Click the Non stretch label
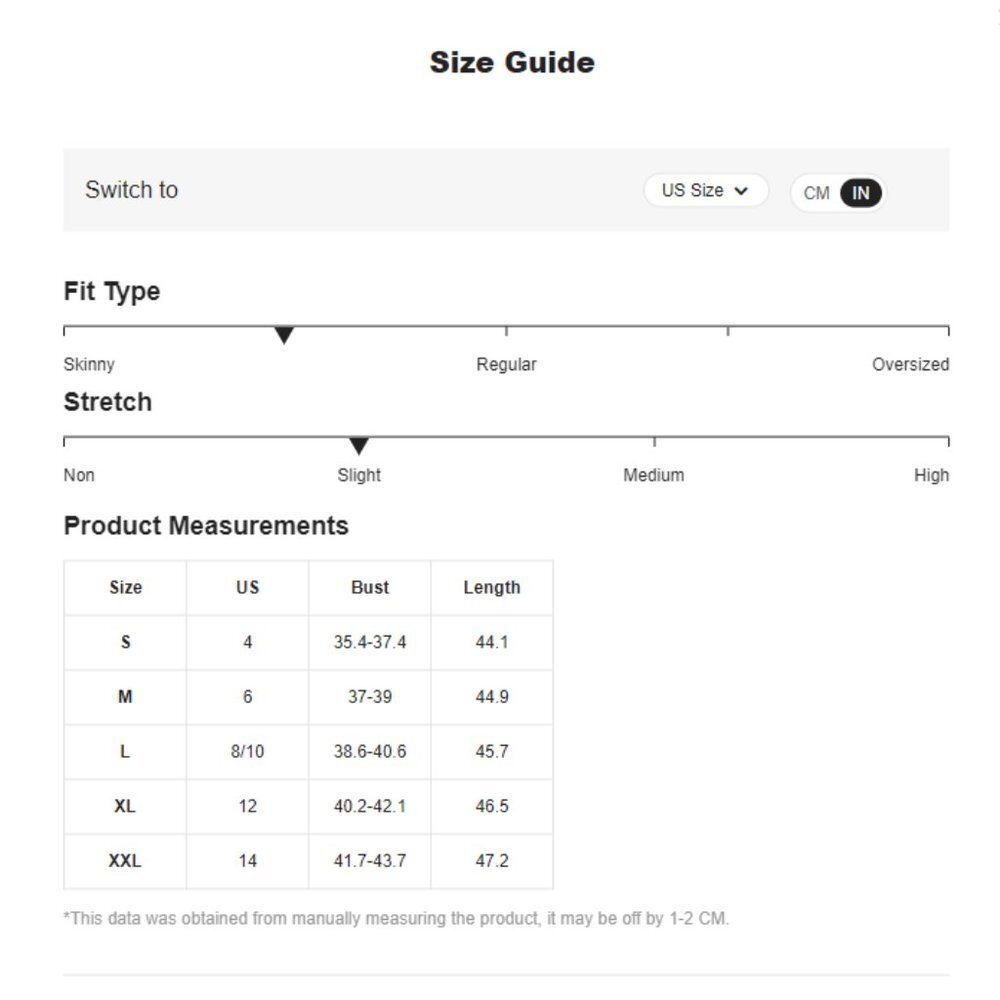The width and height of the screenshot is (1000, 1000). [79, 475]
